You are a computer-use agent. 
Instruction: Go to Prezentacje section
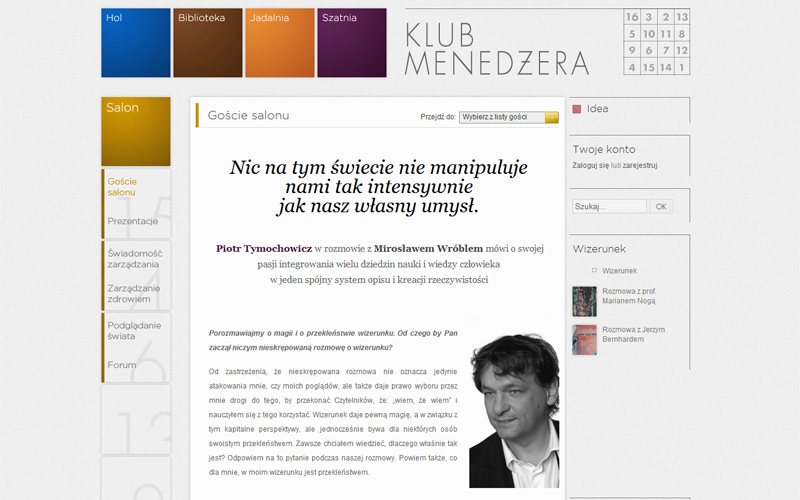click(x=133, y=221)
